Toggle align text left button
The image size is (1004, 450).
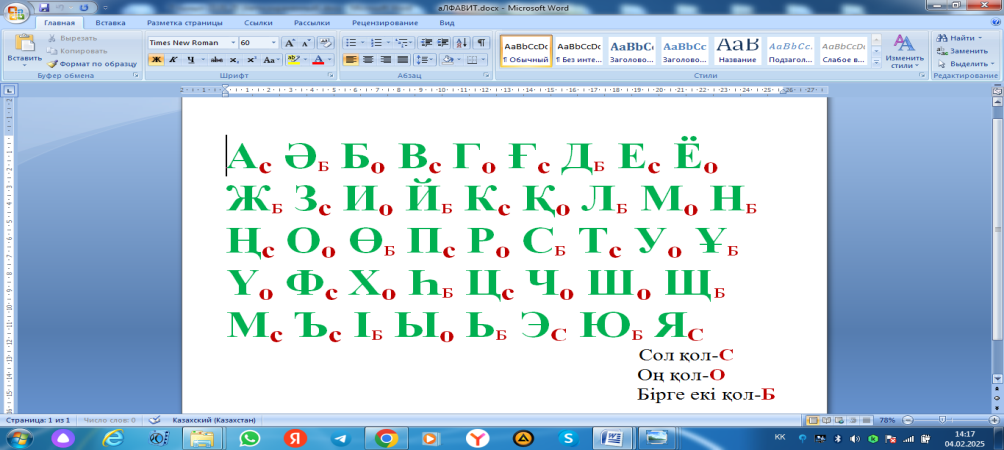pyautogui.click(x=352, y=60)
